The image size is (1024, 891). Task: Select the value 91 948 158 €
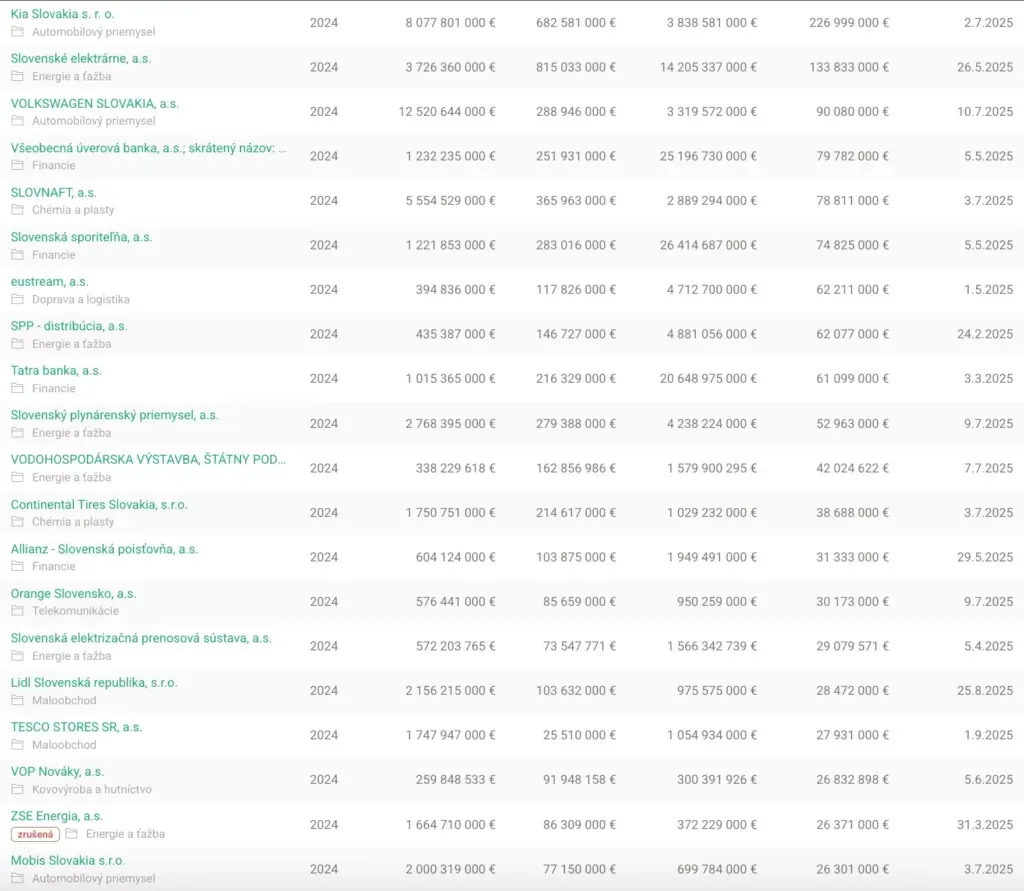[579, 779]
